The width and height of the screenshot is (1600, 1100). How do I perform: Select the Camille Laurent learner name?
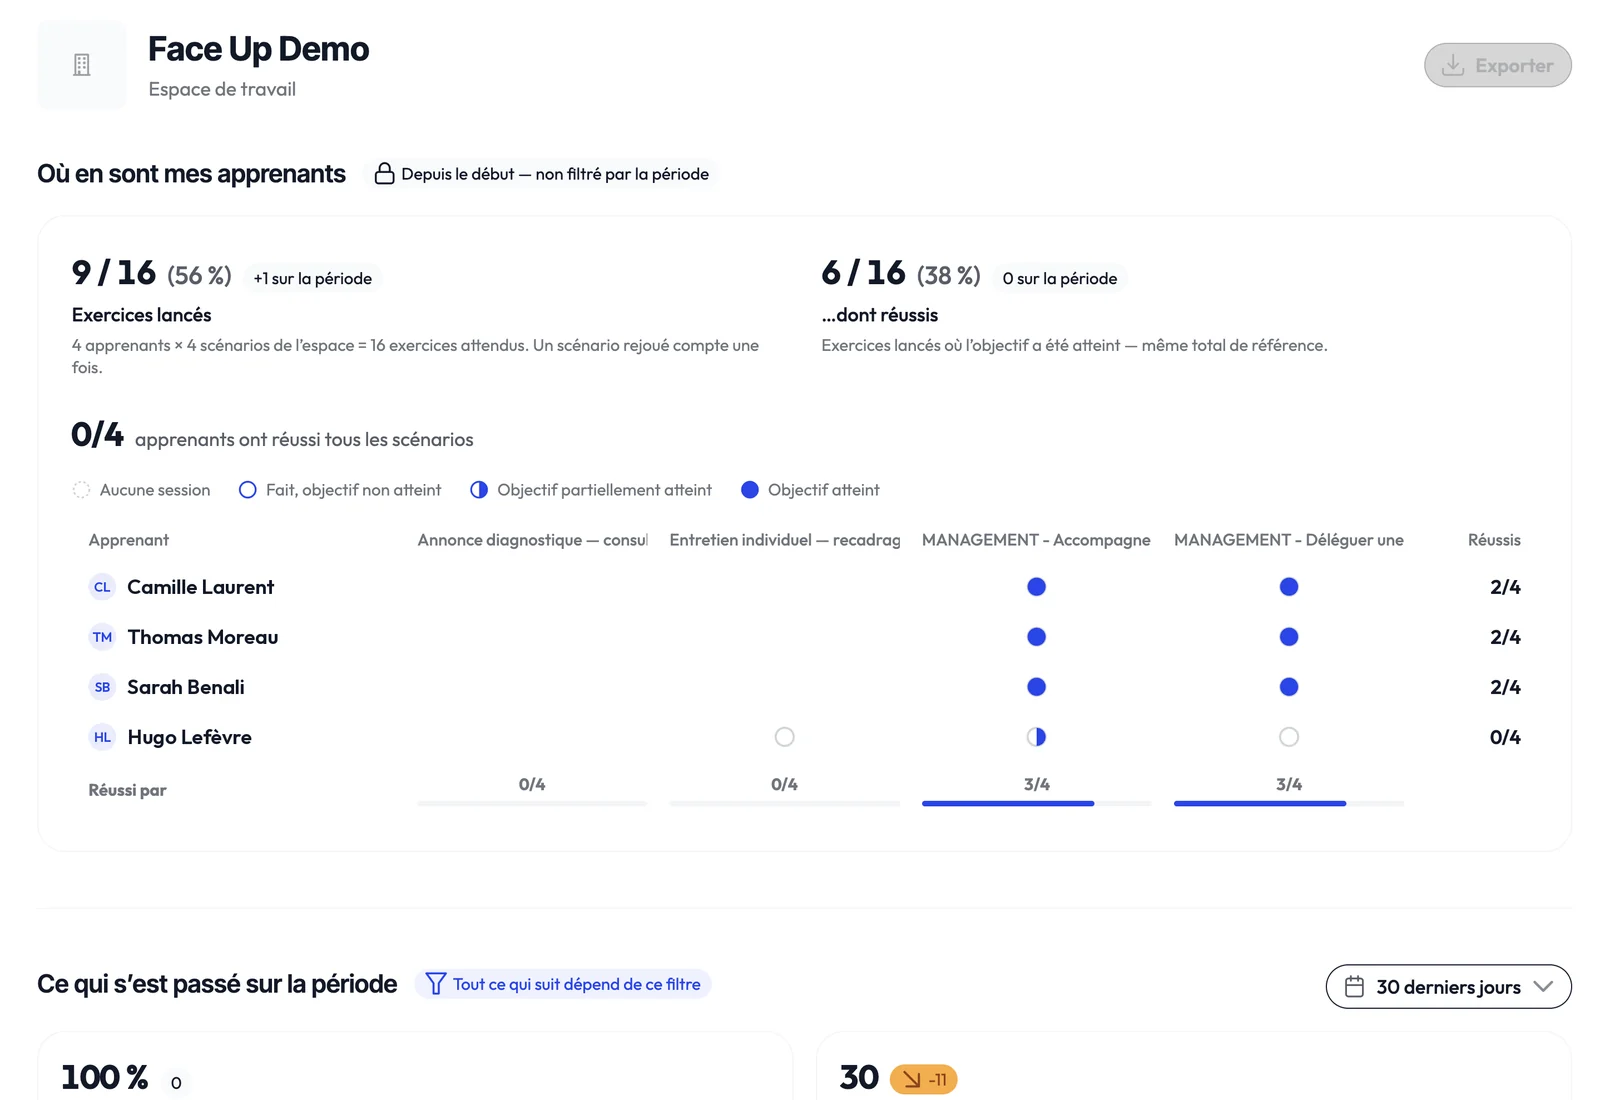click(200, 587)
